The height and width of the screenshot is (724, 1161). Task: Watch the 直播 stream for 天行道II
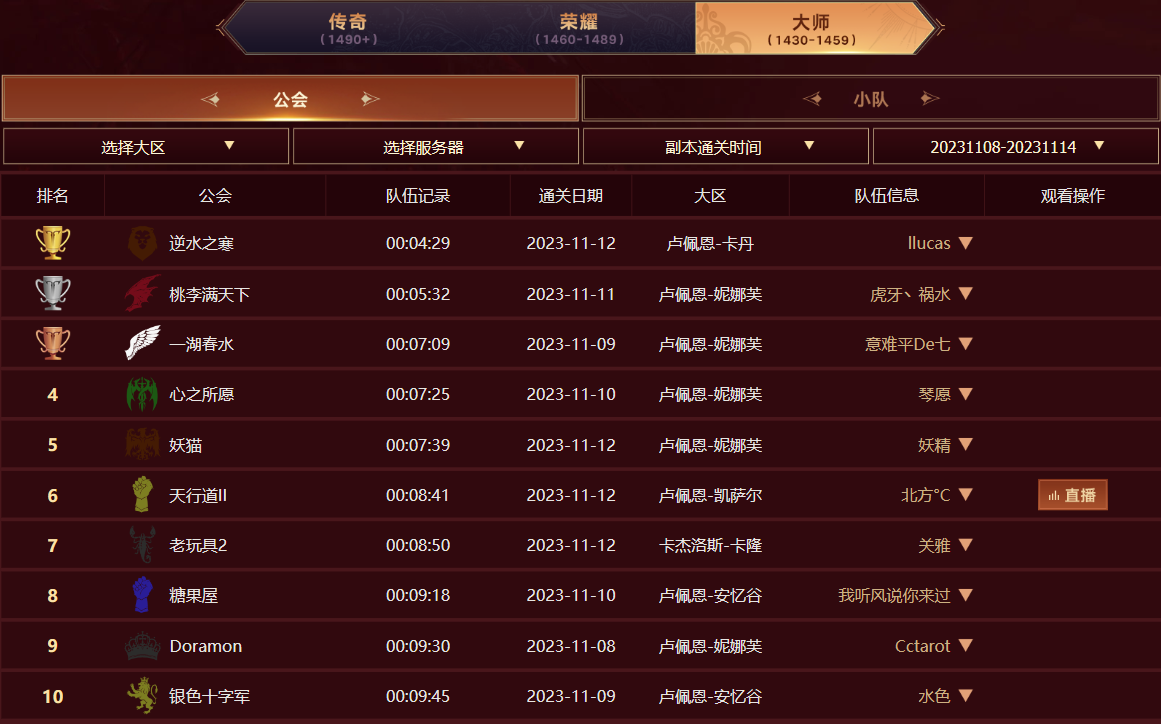pos(1072,495)
